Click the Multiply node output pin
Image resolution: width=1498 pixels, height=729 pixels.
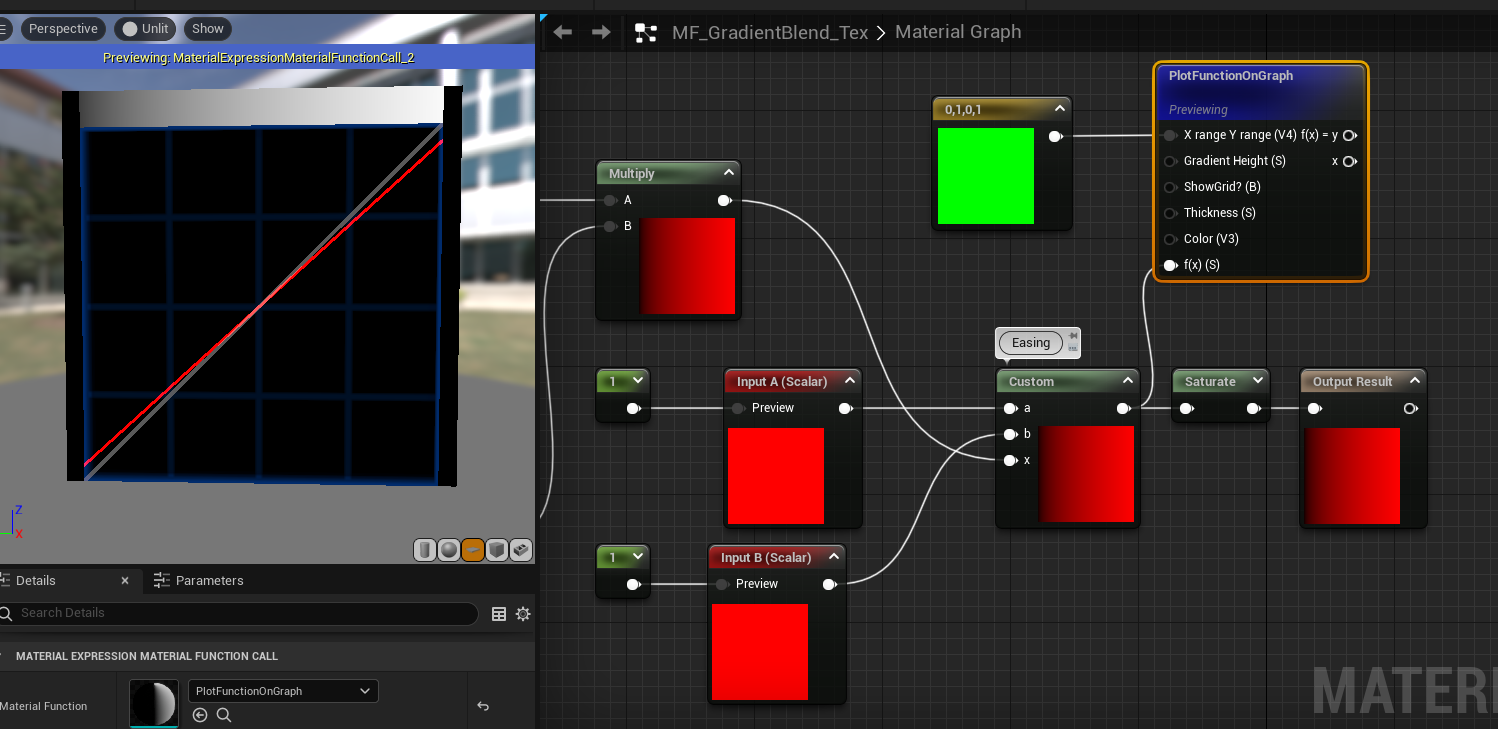pos(725,200)
